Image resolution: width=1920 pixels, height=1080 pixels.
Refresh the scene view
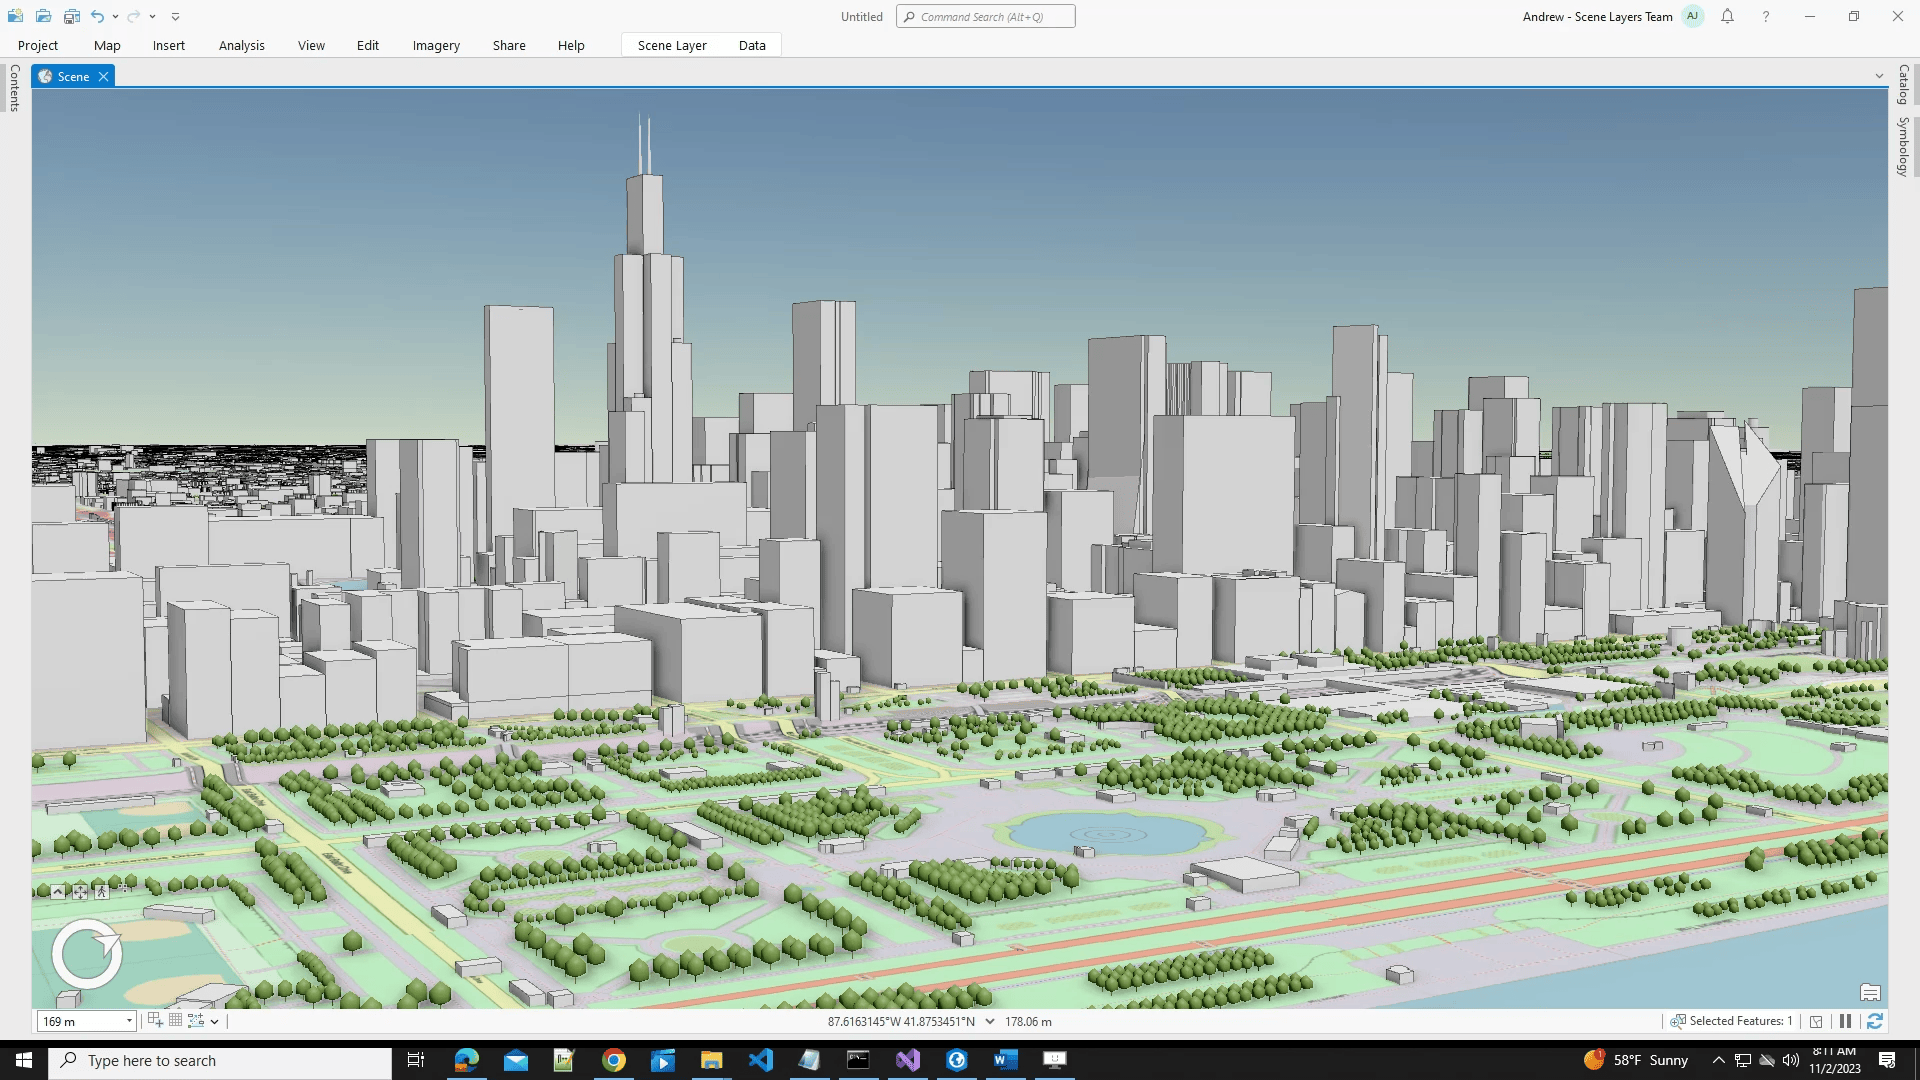[1875, 1021]
